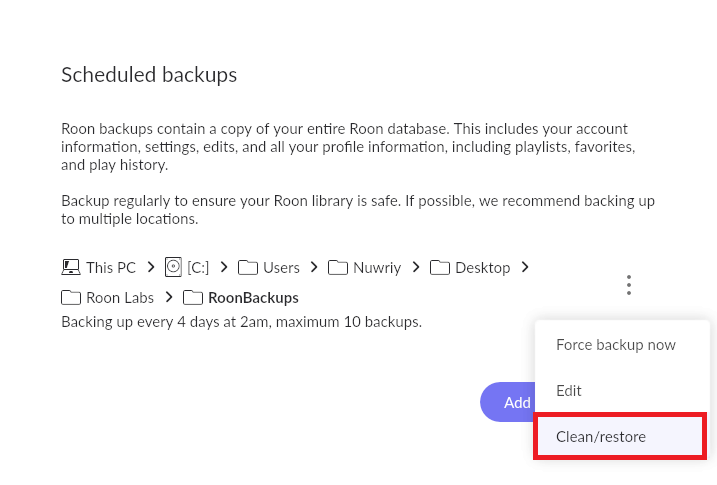Image resolution: width=717 pixels, height=485 pixels.
Task: Click the Roon Labs folder icon
Action: (71, 297)
